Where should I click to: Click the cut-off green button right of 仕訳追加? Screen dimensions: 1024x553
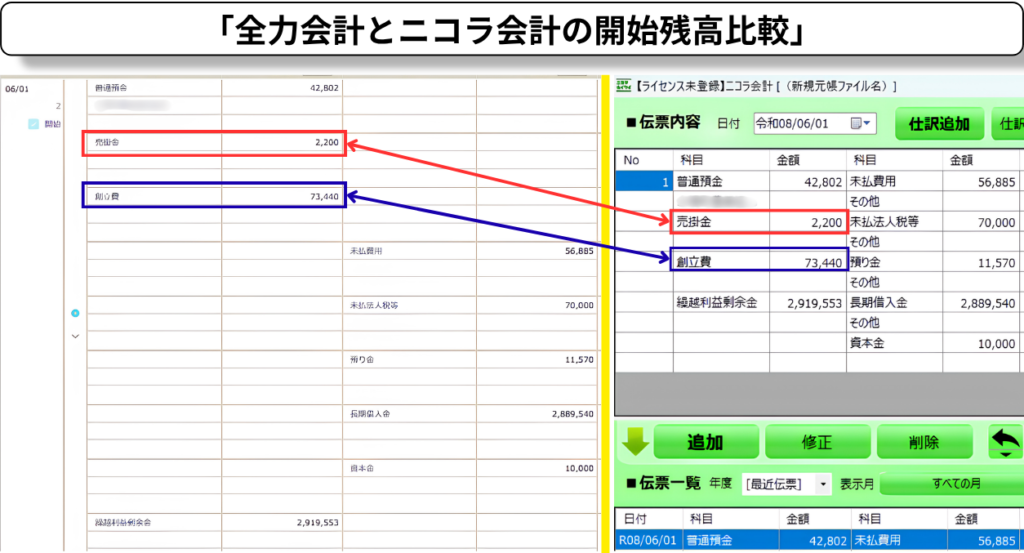point(1008,123)
